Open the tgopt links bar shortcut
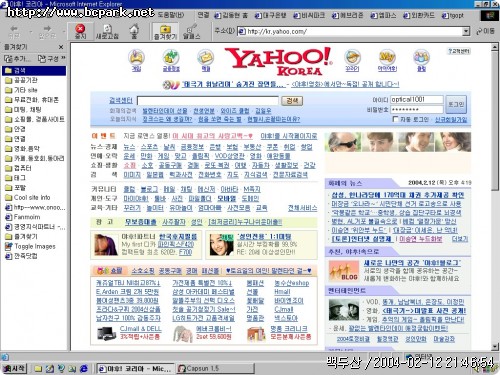The height and width of the screenshot is (375, 500). coord(453,15)
